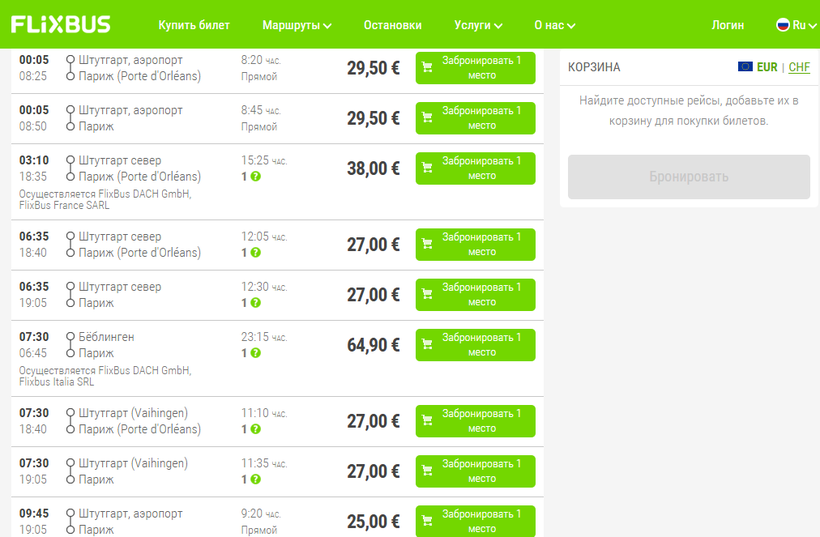
Task: Select EUR currency
Action: [x=767, y=67]
